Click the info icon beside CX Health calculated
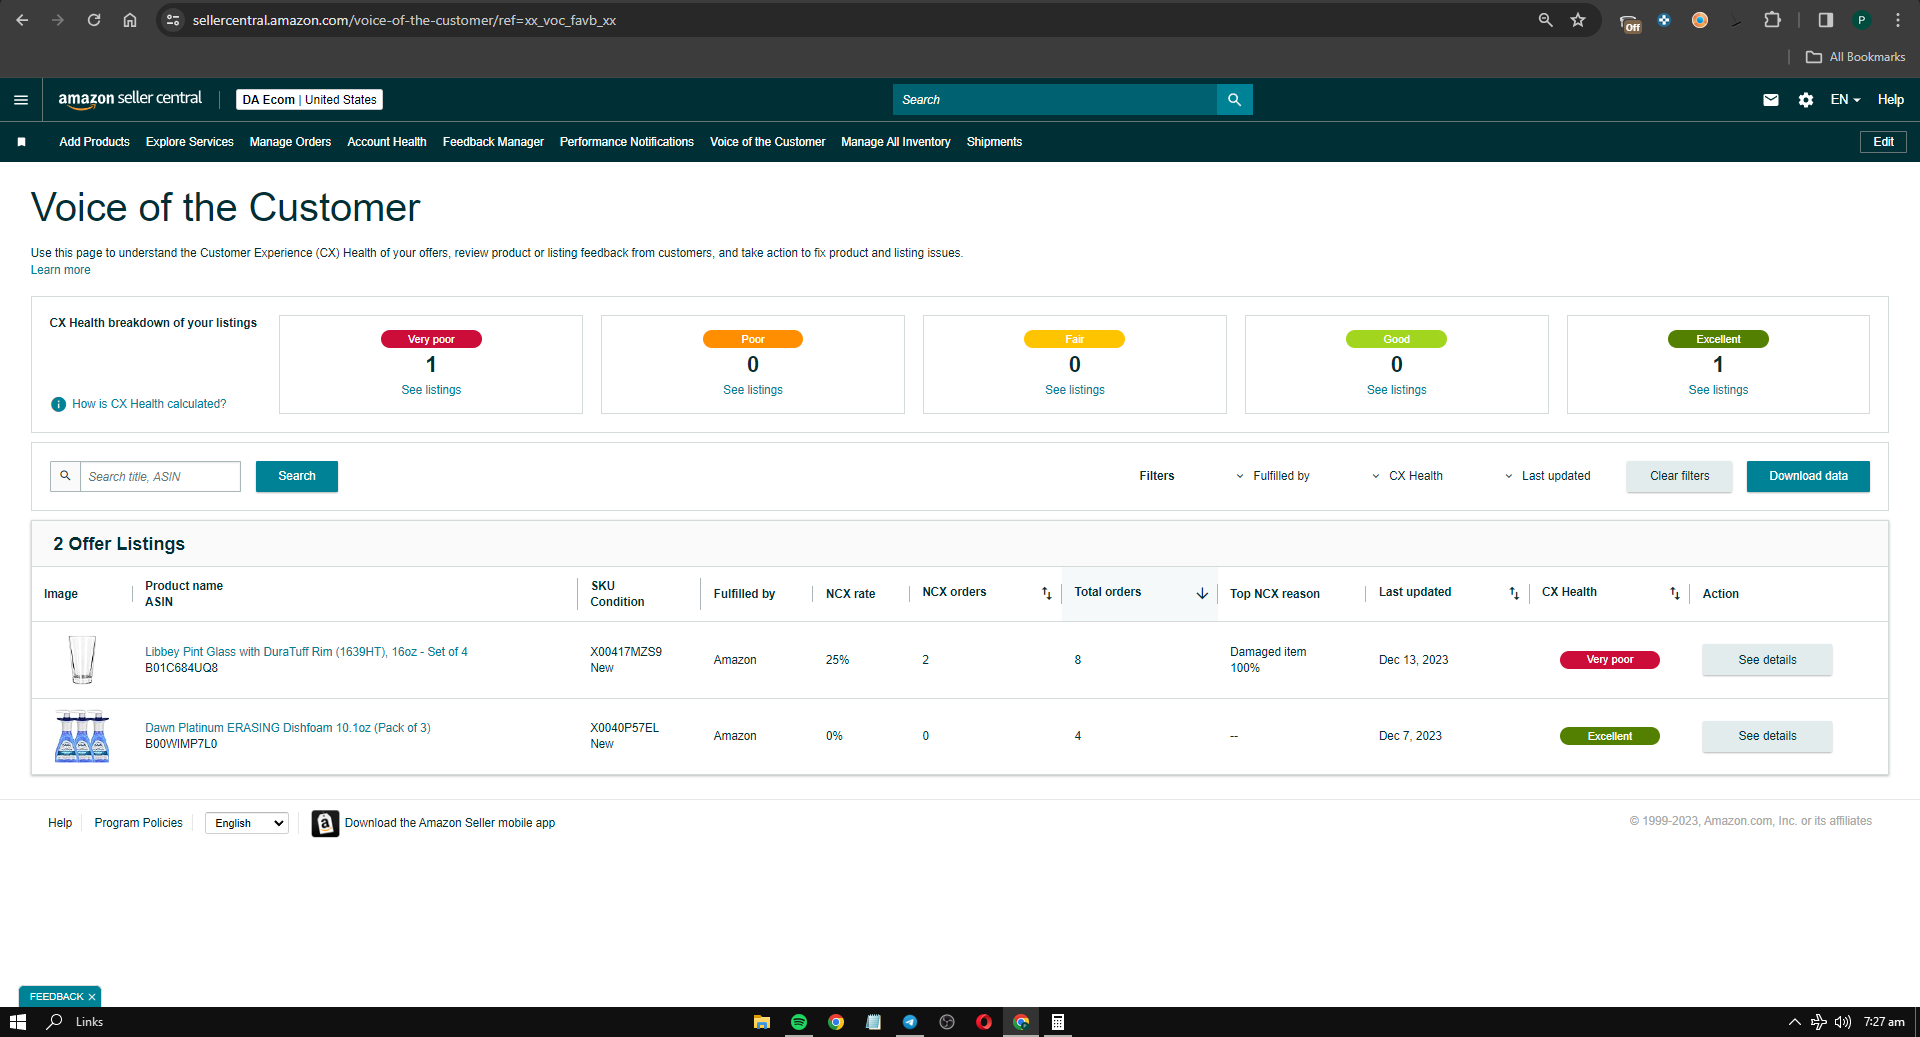The width and height of the screenshot is (1920, 1037). click(x=58, y=404)
